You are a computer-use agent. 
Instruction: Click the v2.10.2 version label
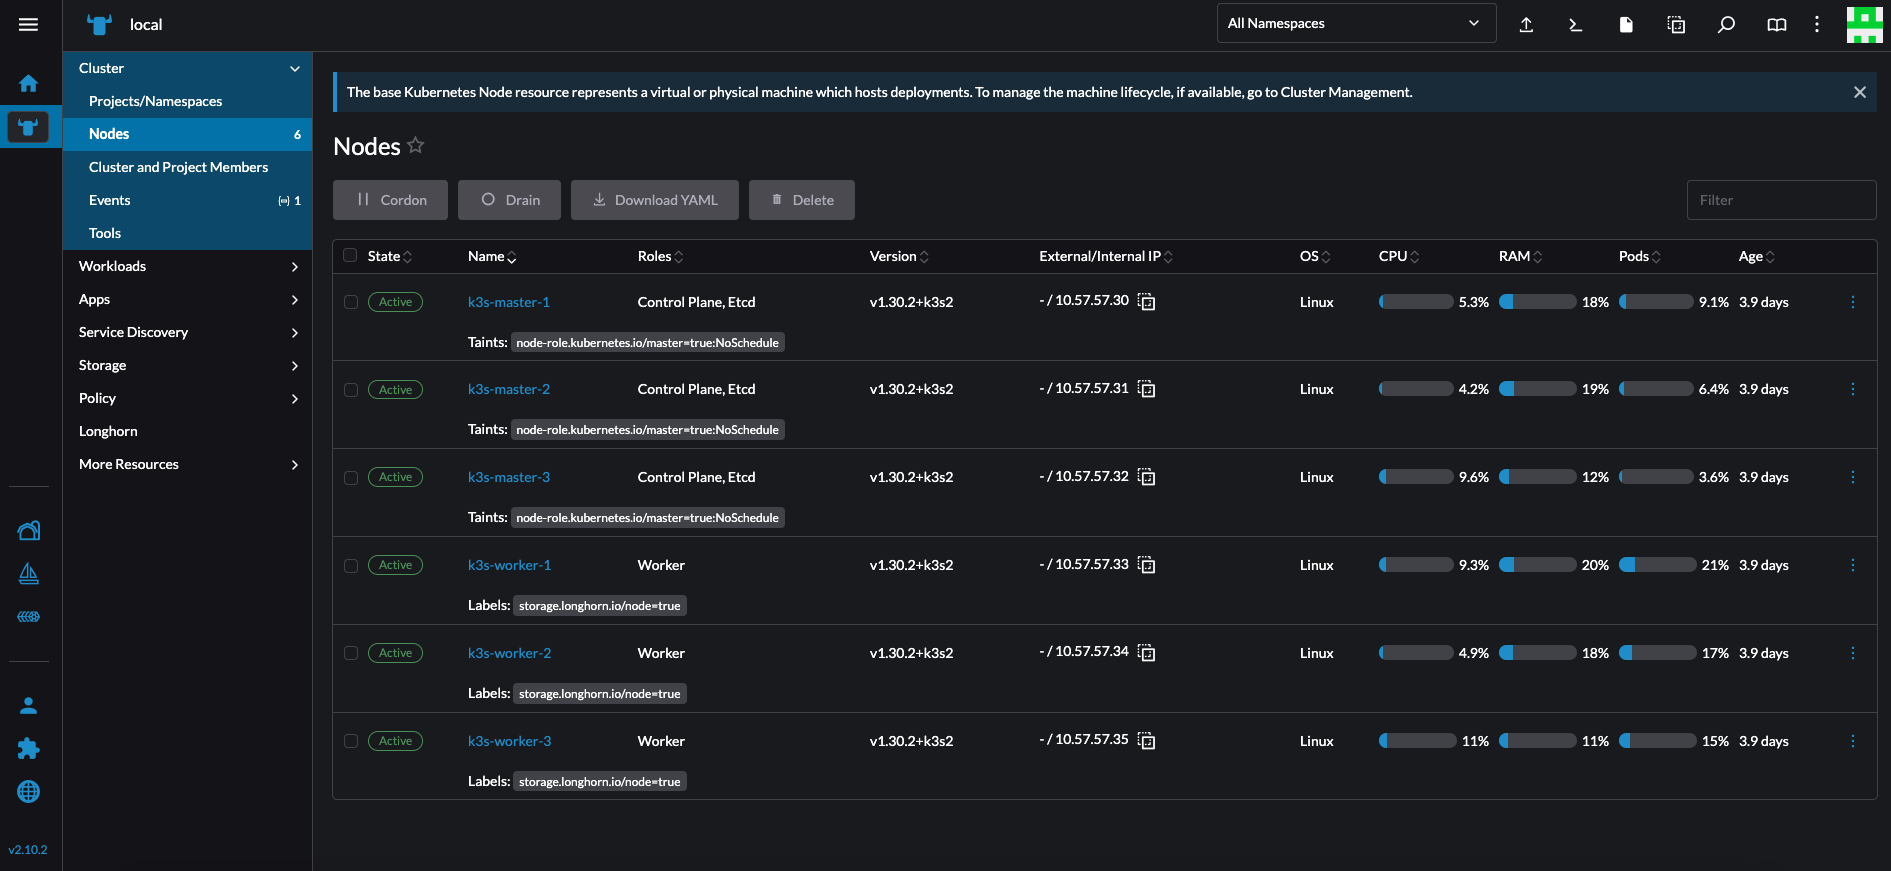pos(28,850)
